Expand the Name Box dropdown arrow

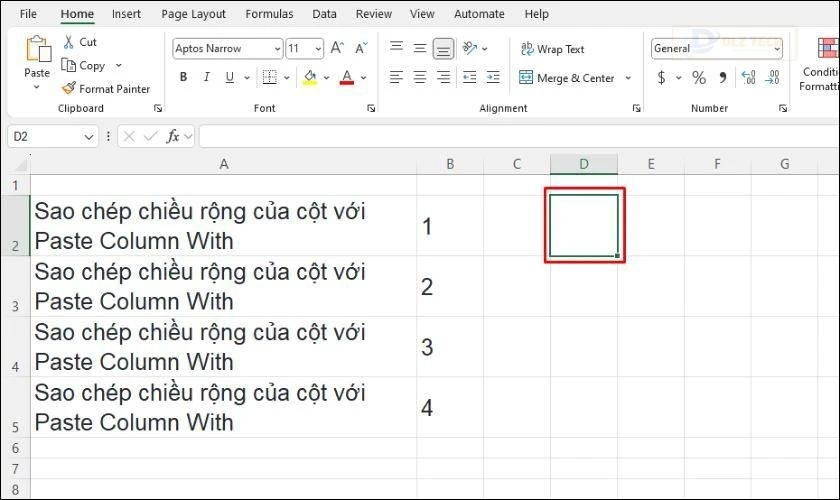click(x=89, y=137)
